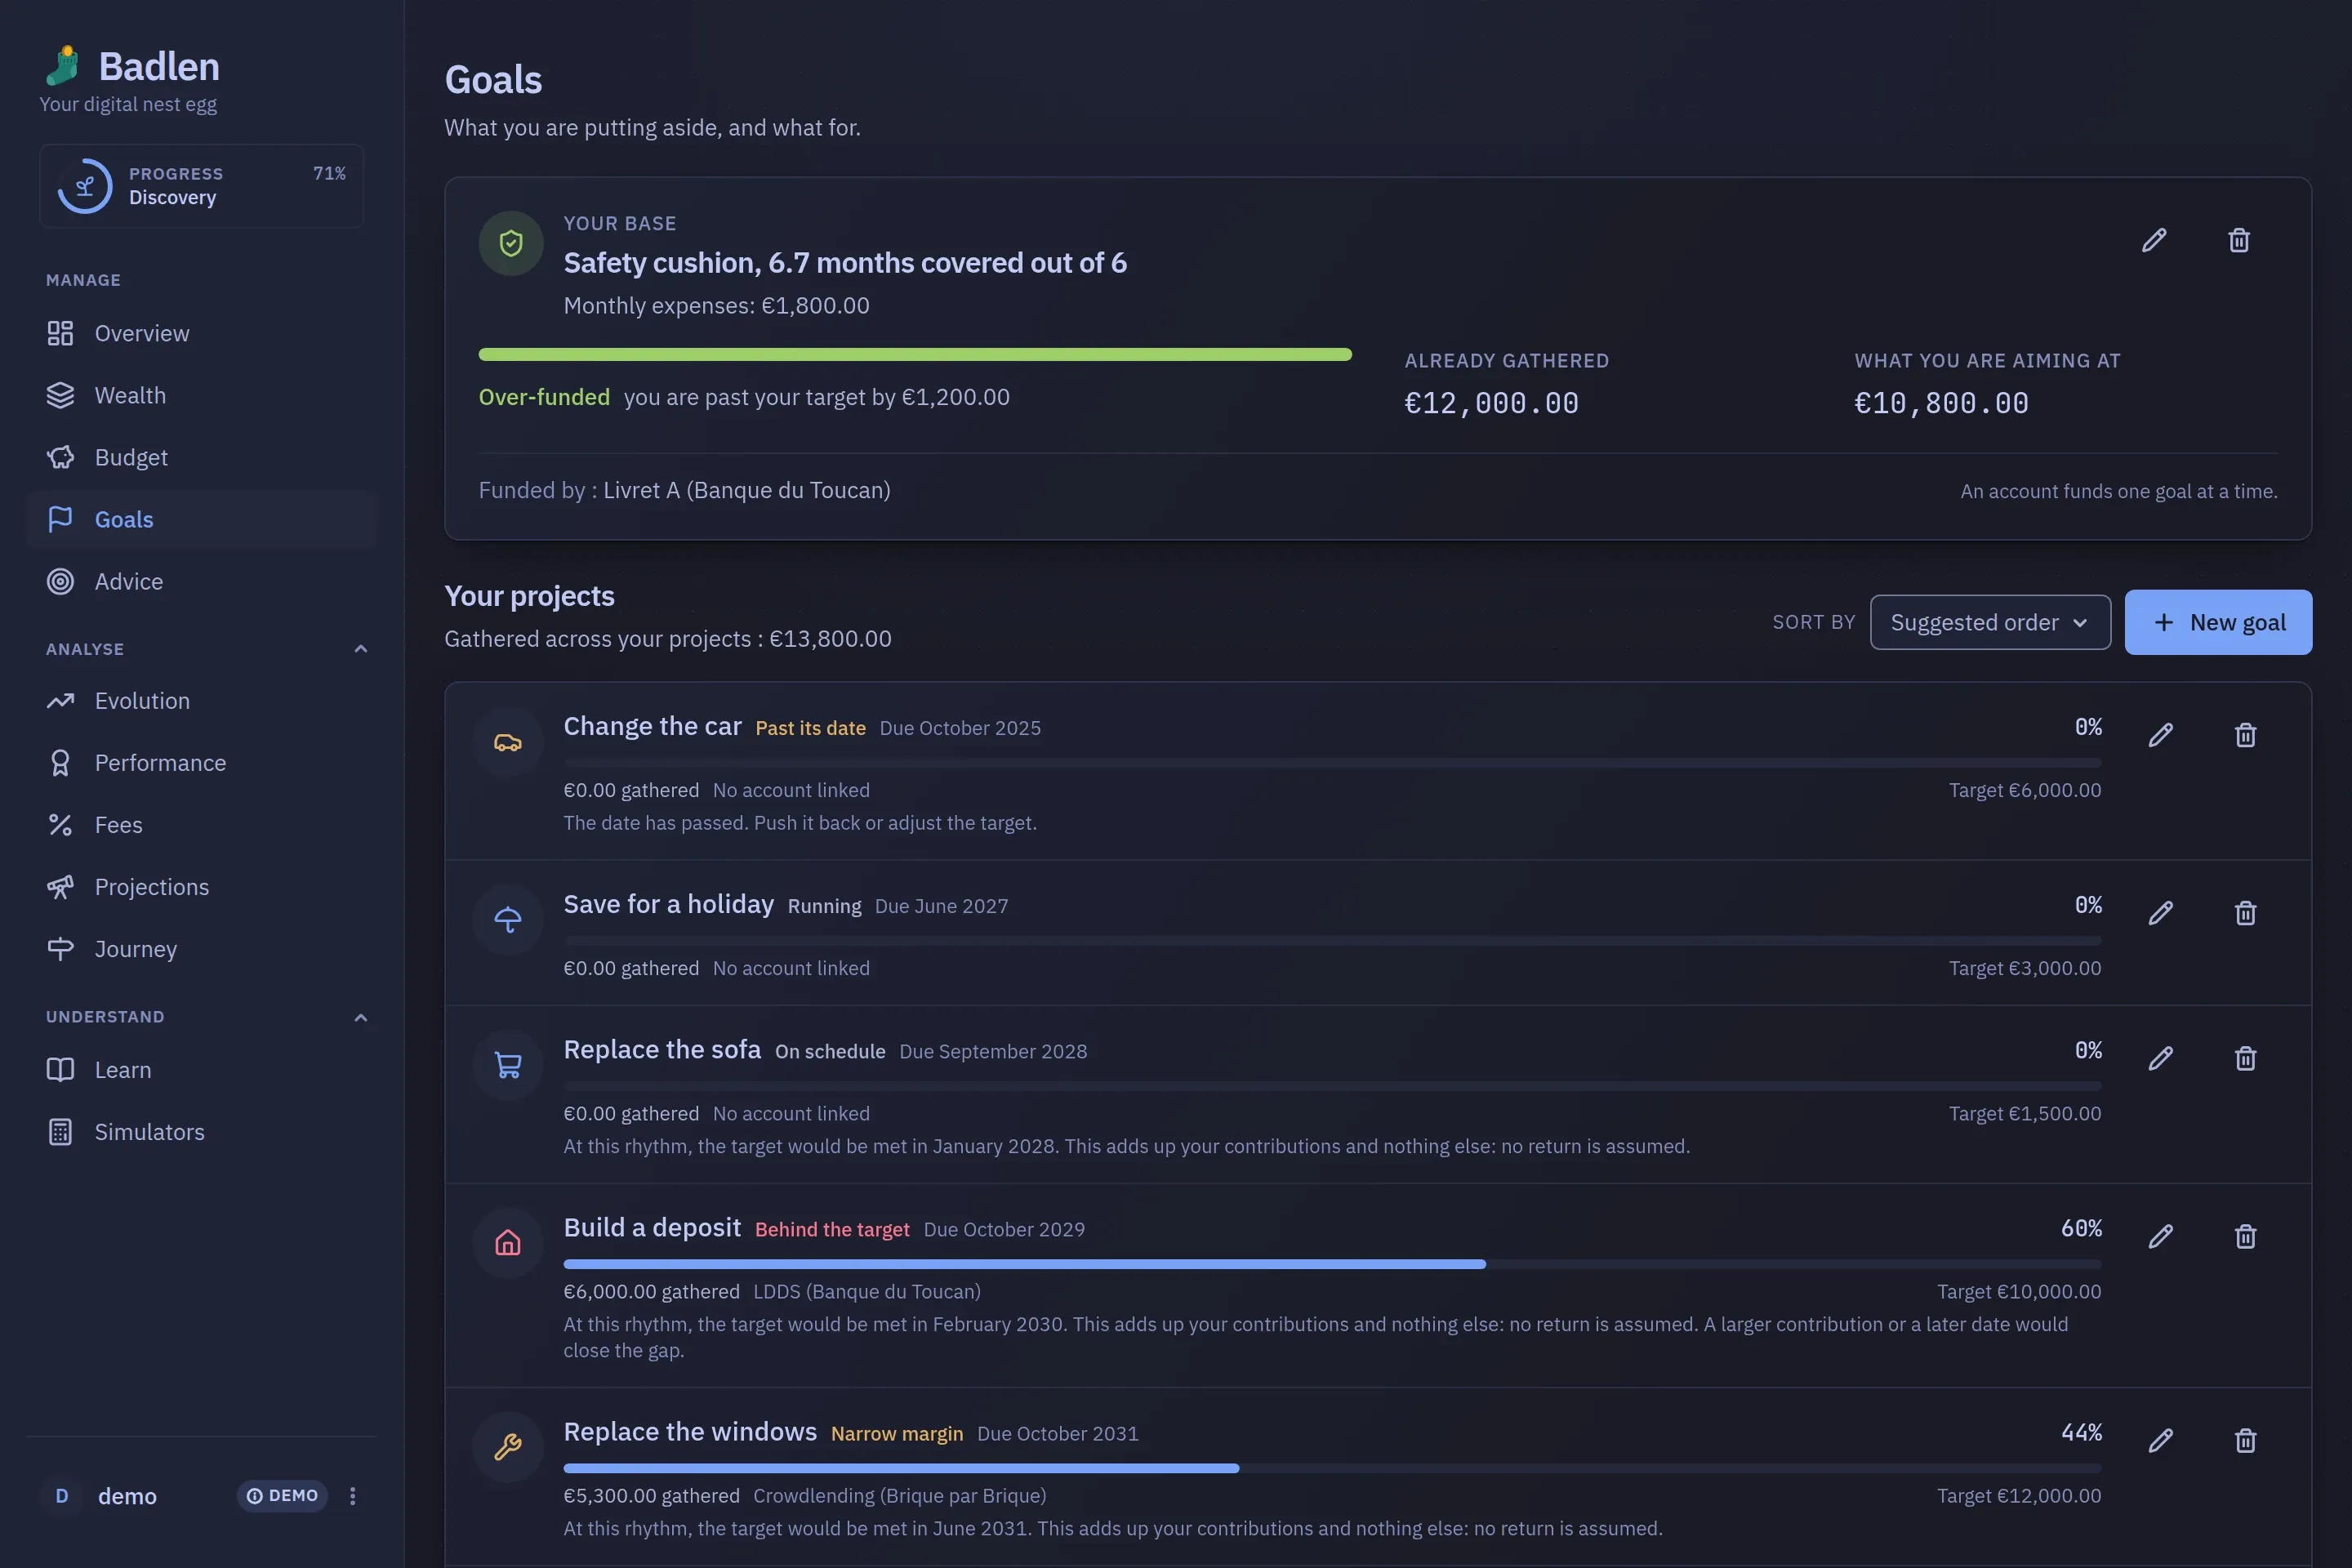Delete the Safety cushion base goal
Screen dimensions: 2352x1568
tap(2238, 240)
